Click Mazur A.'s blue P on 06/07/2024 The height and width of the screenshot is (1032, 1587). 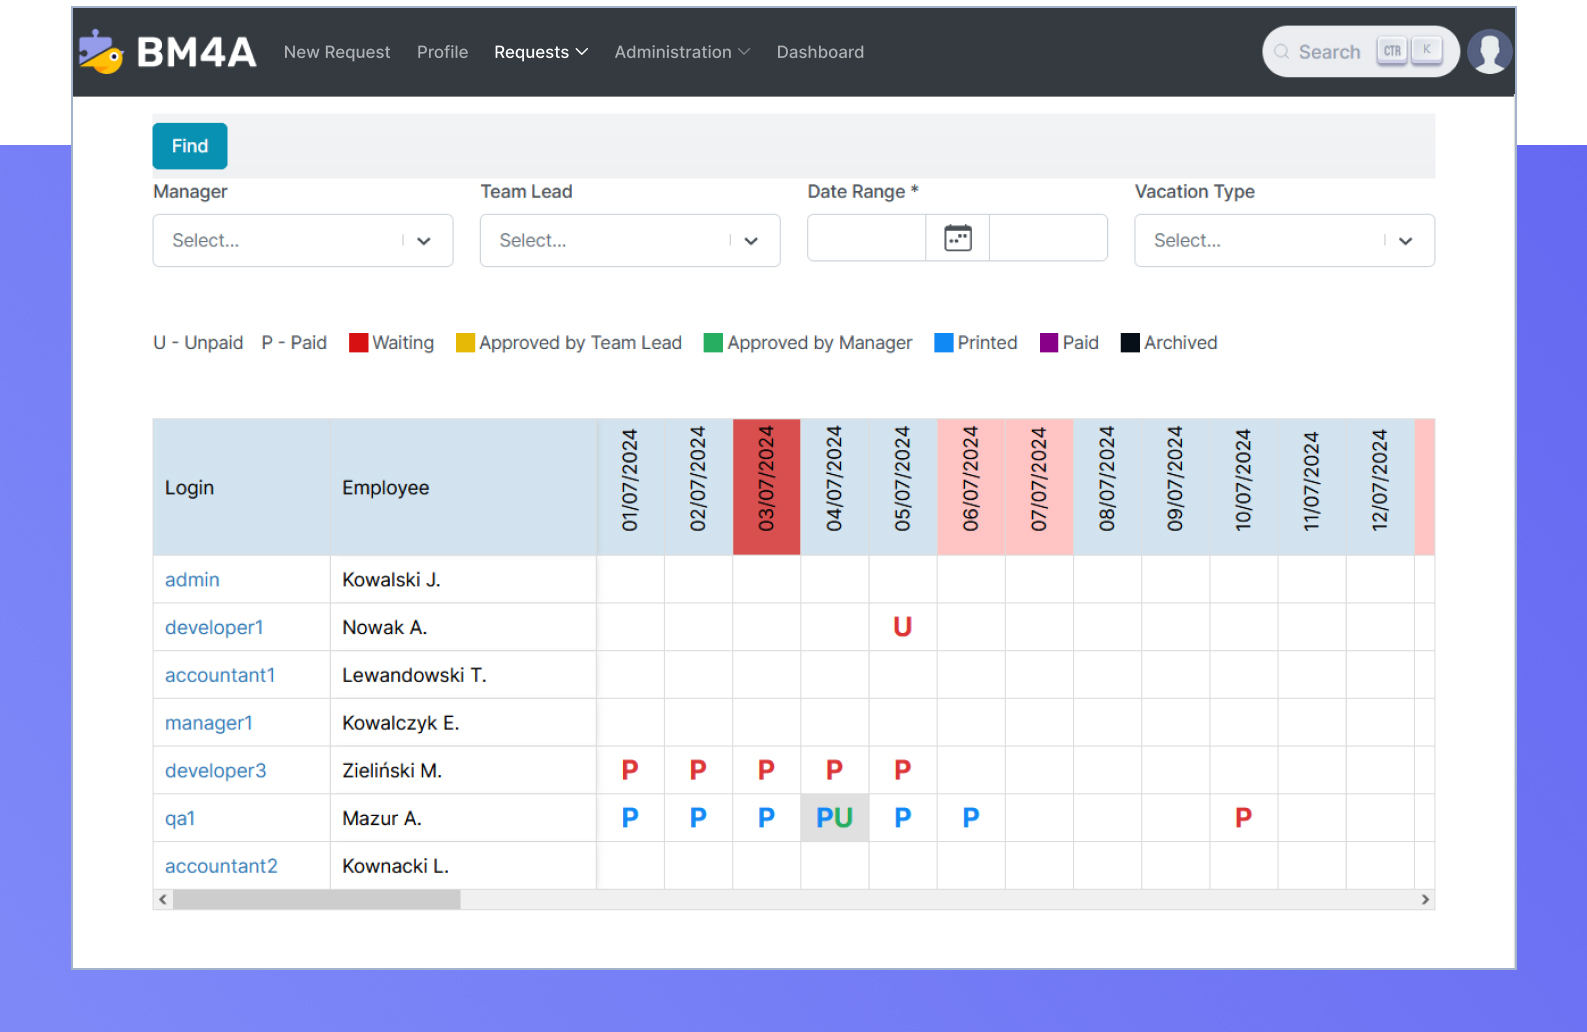971,818
